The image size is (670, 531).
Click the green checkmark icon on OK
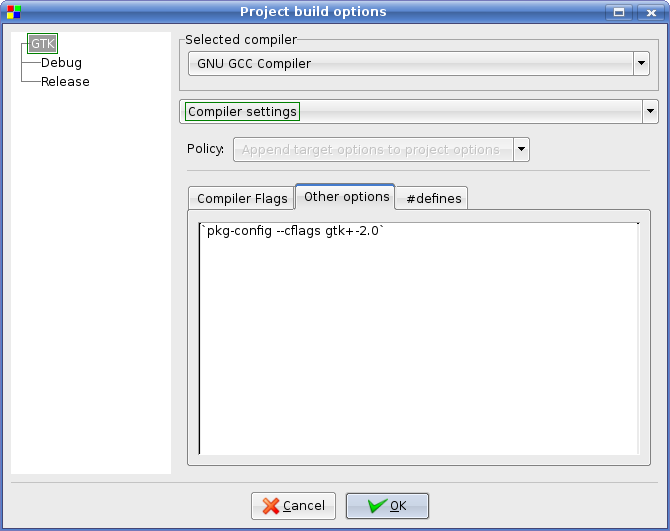[x=376, y=506]
